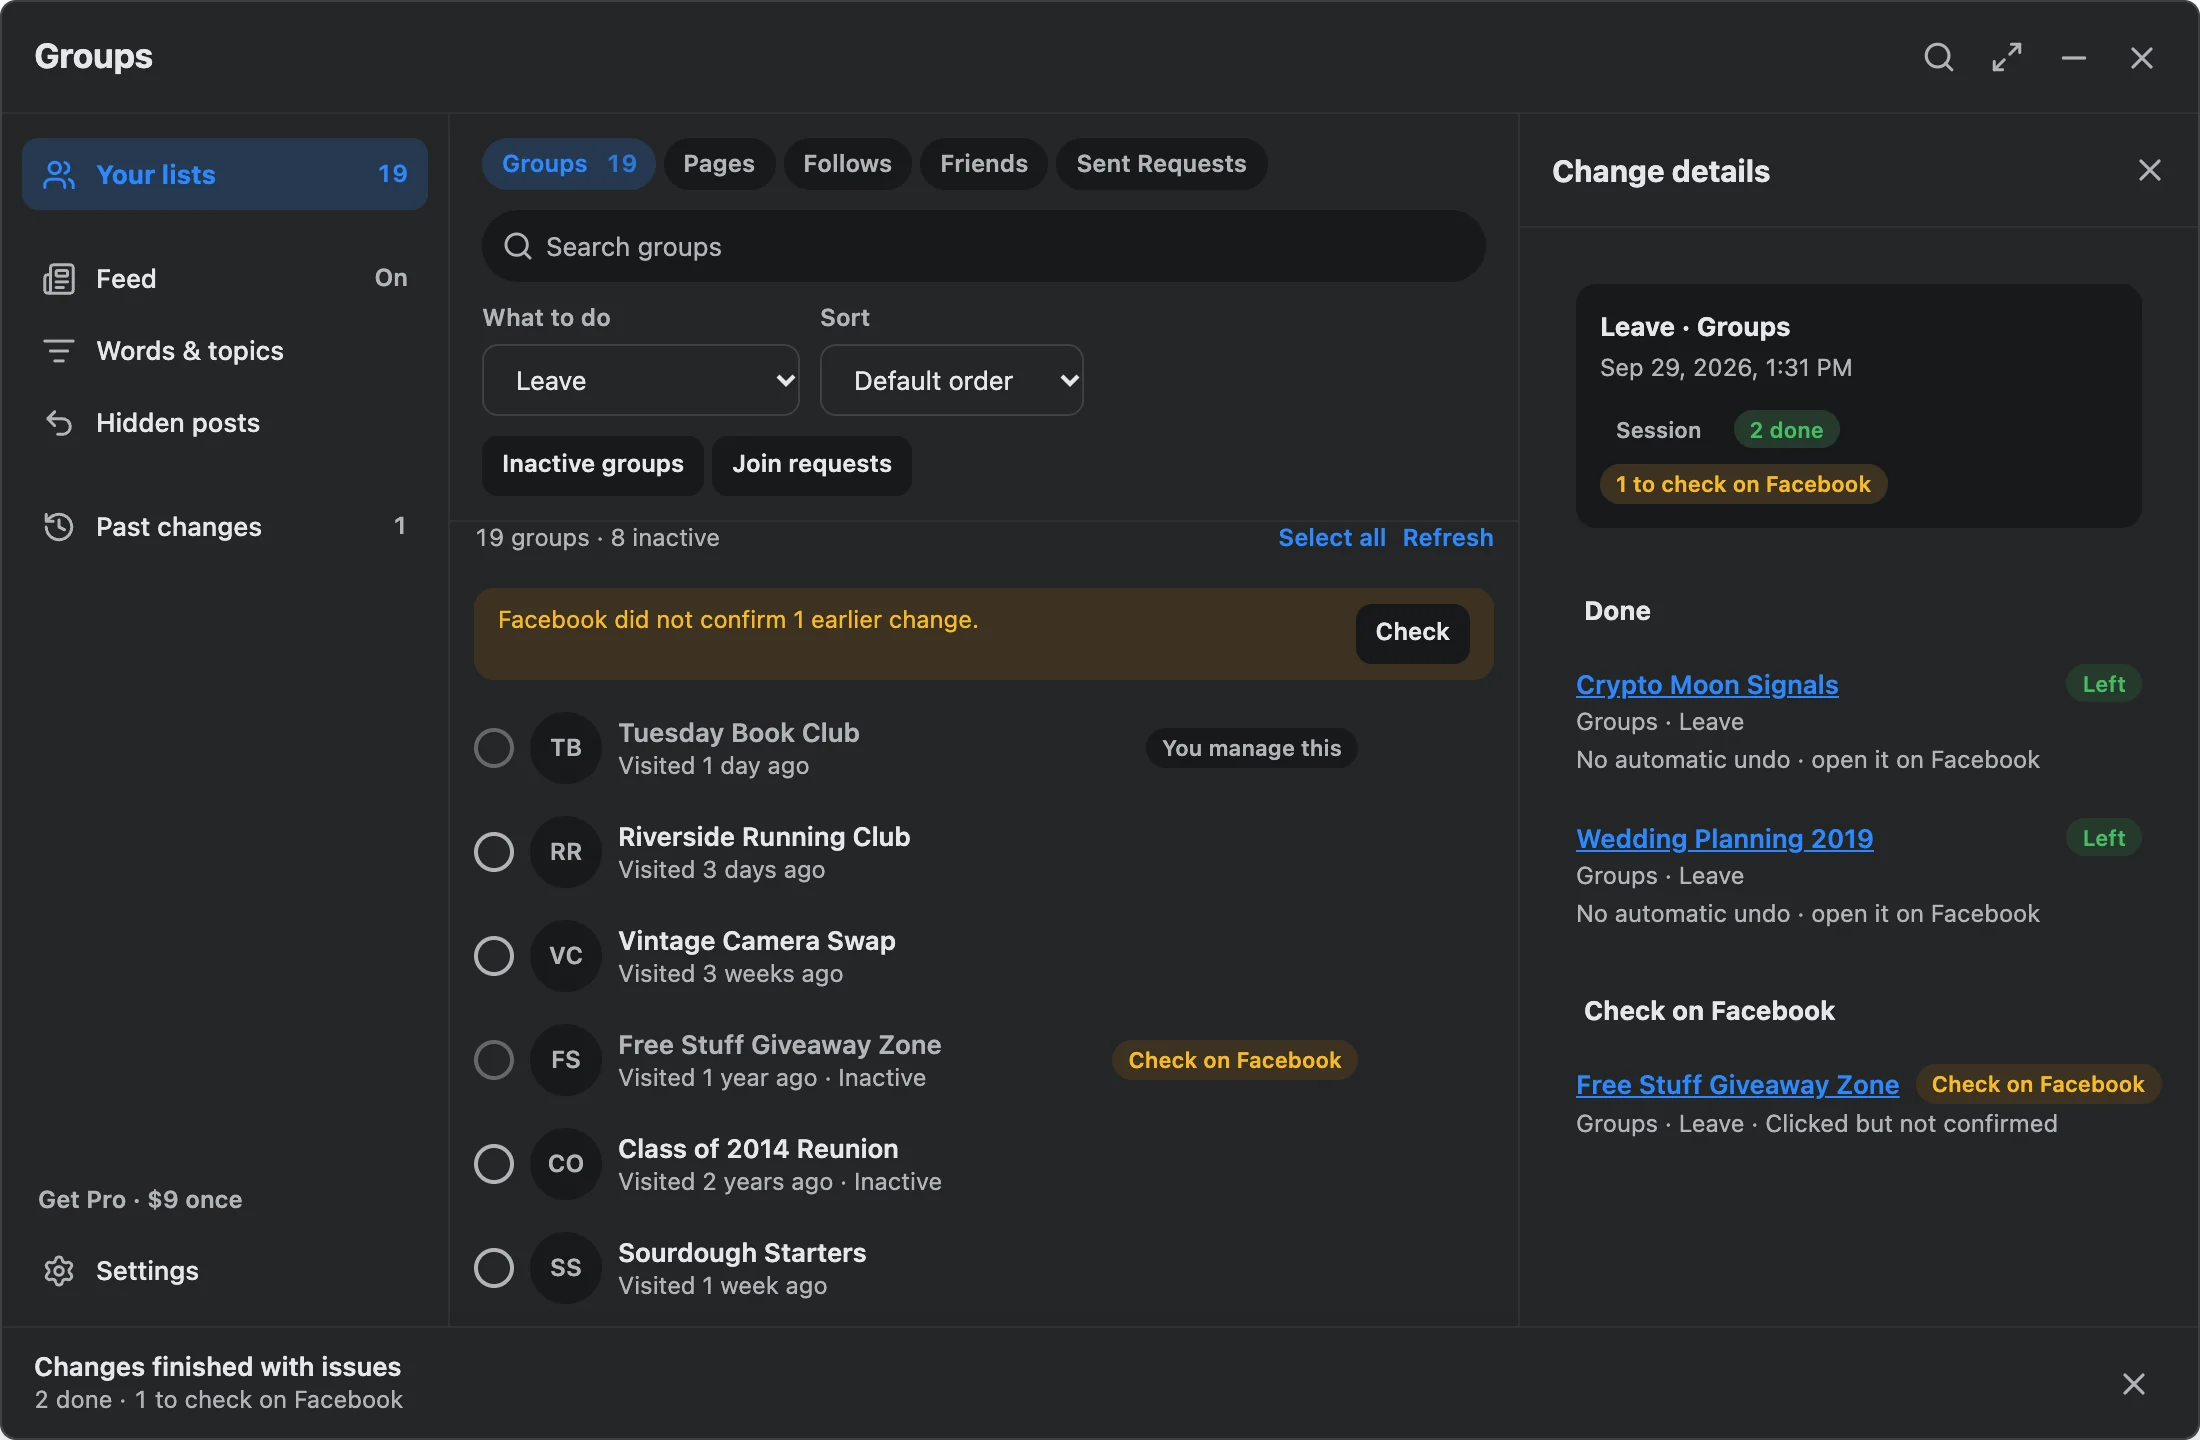Viewport: 2200px width, 1440px height.
Task: Close the Change details panel
Action: point(2150,171)
